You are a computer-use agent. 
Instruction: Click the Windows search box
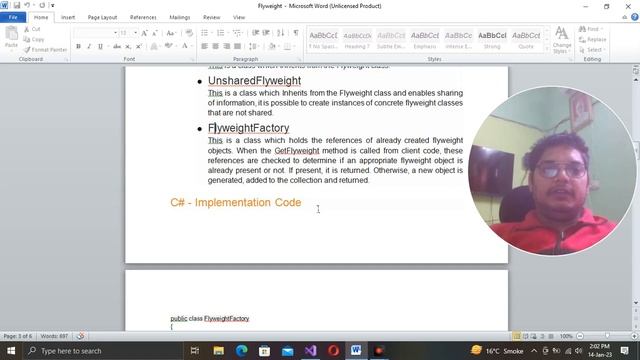coord(103,351)
